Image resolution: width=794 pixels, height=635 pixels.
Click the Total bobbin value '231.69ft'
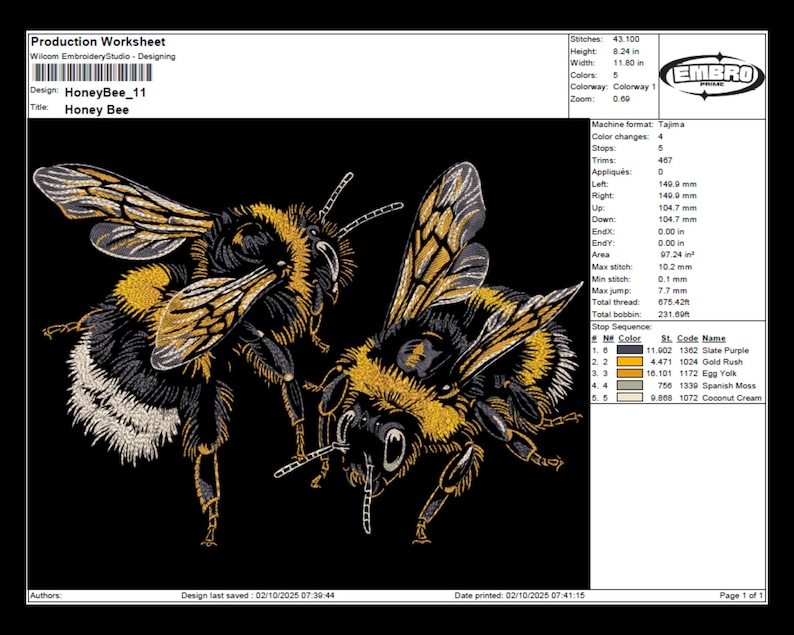[x=673, y=314]
